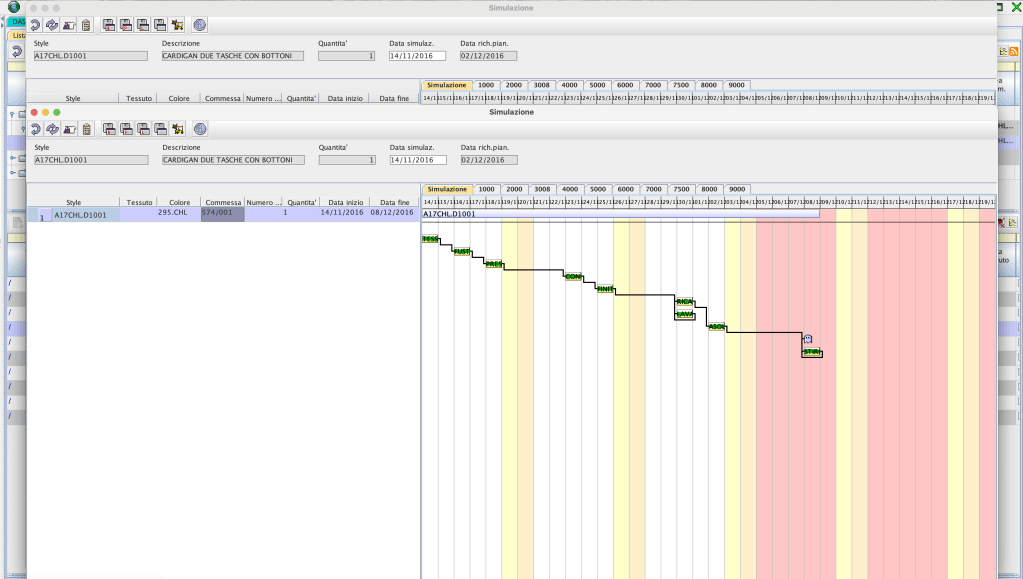Screen dimensions: 1023x579
Task: Click the Commessa column header in front table
Action: tap(223, 202)
